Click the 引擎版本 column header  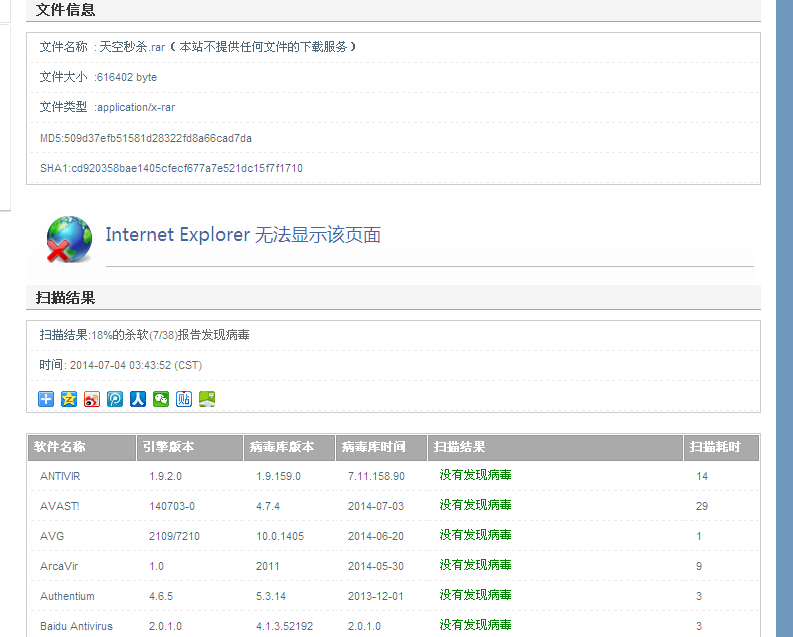pyautogui.click(x=168, y=447)
